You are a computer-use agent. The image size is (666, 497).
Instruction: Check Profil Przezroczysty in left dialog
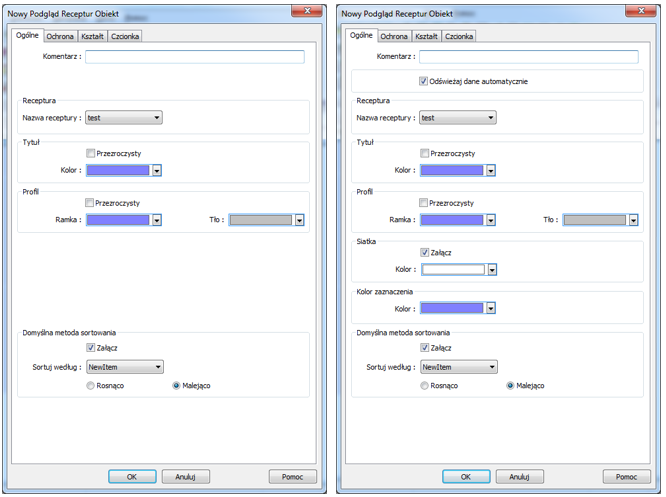[x=89, y=203]
